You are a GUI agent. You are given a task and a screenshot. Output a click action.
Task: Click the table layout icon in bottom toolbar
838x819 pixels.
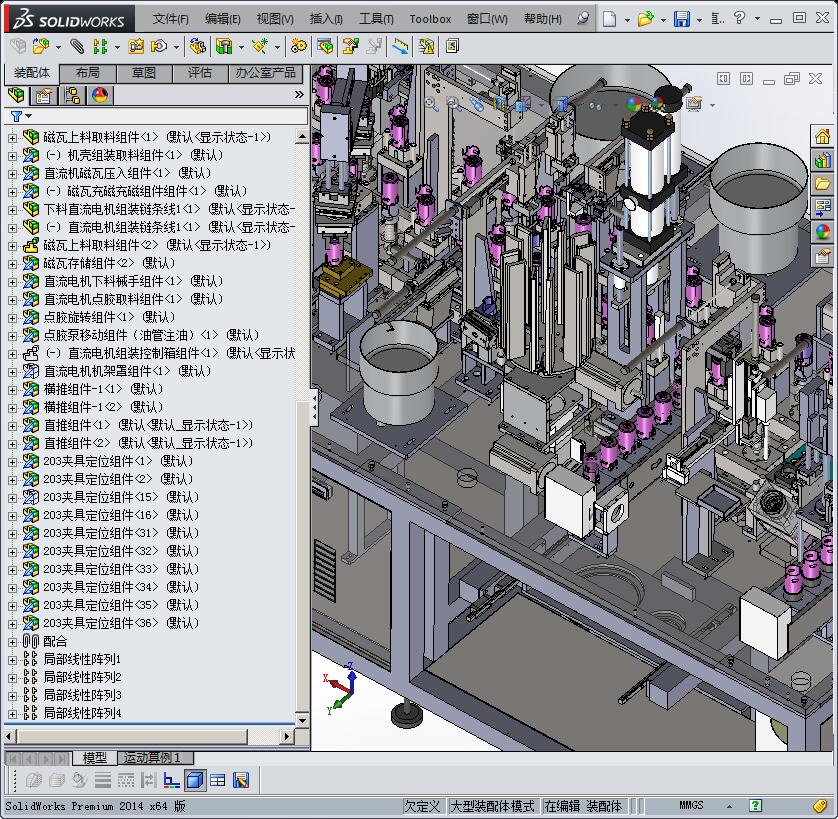[x=218, y=781]
